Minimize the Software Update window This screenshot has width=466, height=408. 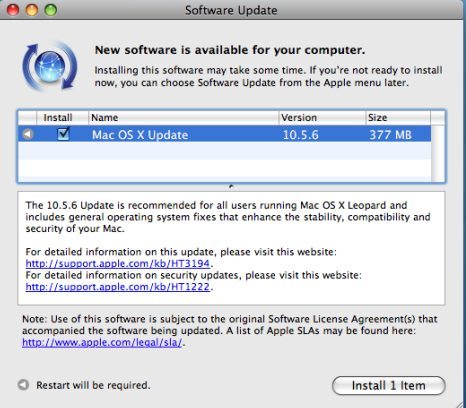coord(32,10)
